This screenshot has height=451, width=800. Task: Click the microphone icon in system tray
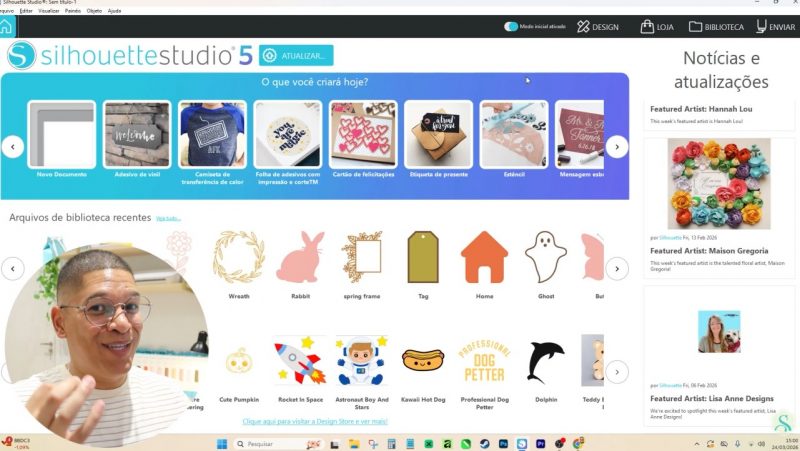coord(737,444)
